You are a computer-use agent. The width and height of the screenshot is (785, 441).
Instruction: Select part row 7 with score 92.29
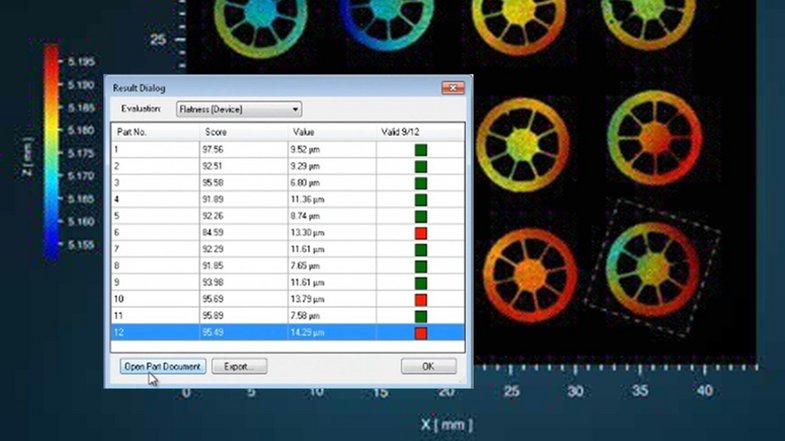click(x=288, y=249)
